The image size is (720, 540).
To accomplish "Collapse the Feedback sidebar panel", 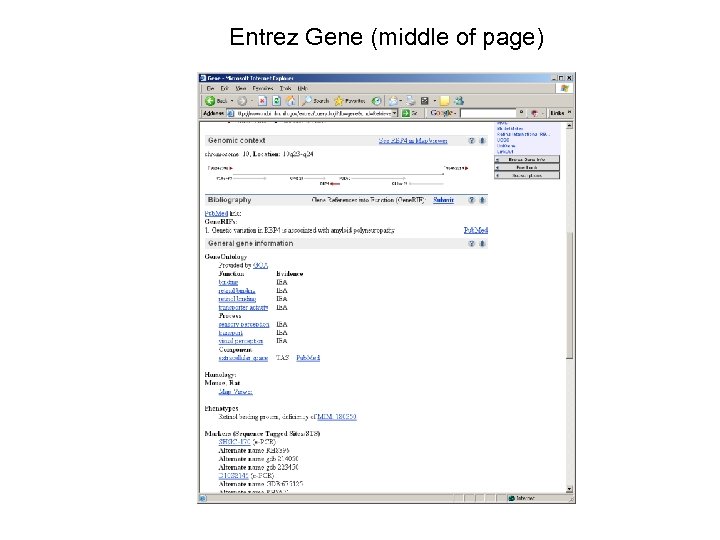I will click(497, 168).
